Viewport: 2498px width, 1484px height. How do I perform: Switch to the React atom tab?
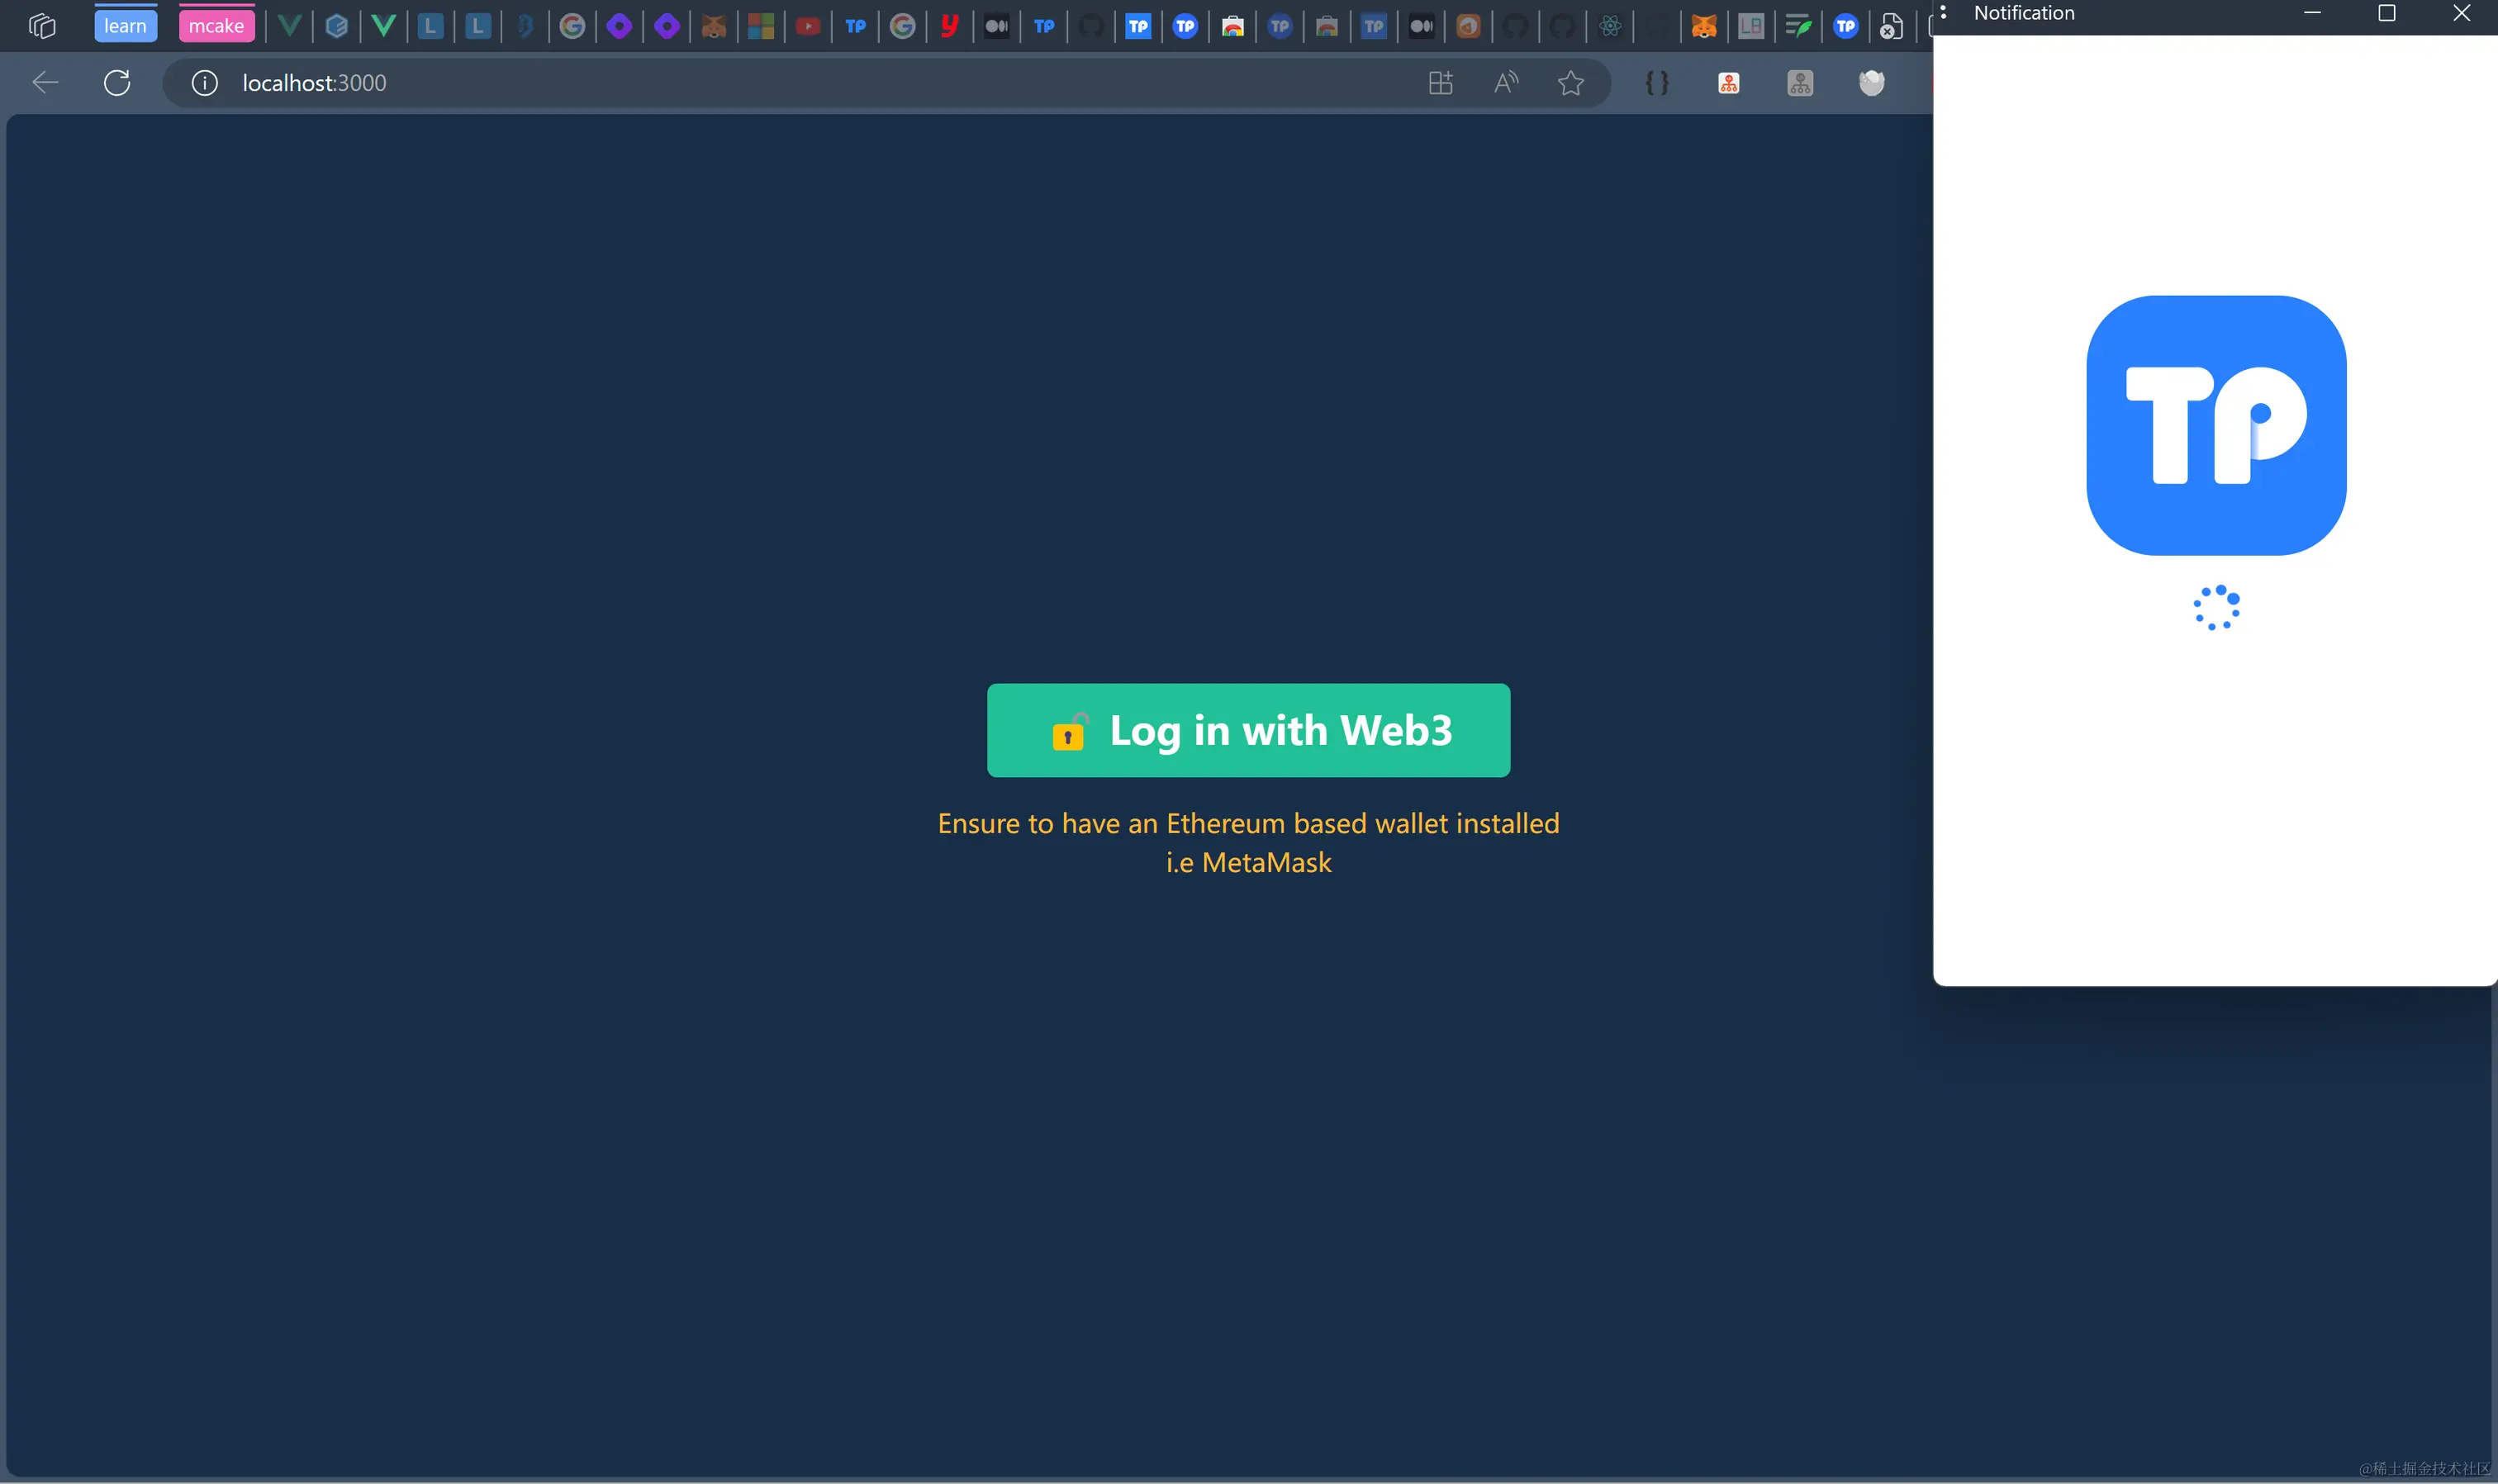(x=1609, y=27)
